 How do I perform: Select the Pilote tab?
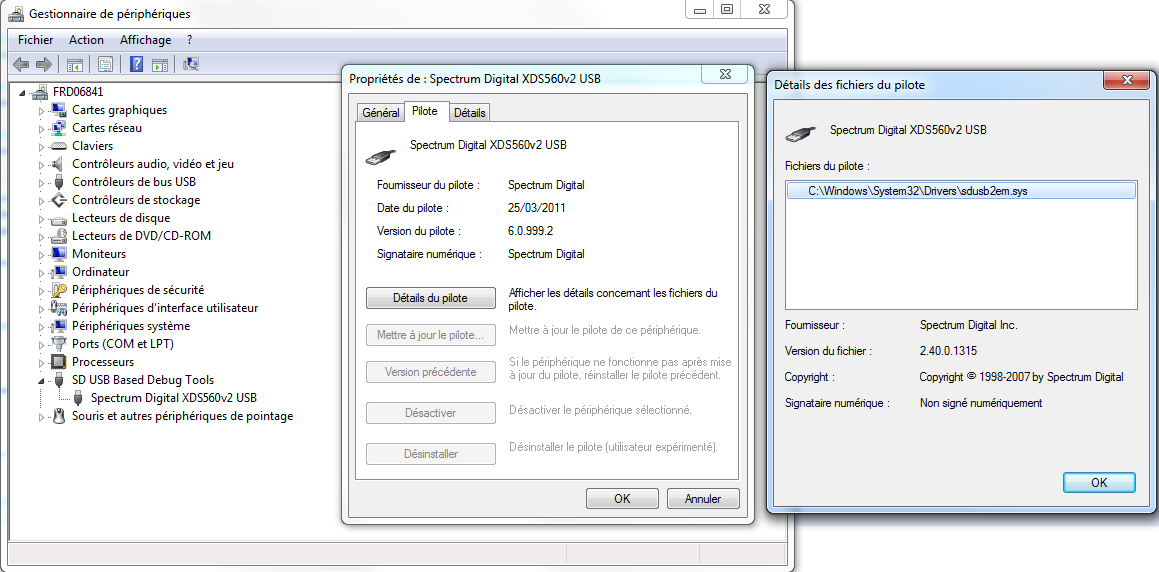(425, 112)
